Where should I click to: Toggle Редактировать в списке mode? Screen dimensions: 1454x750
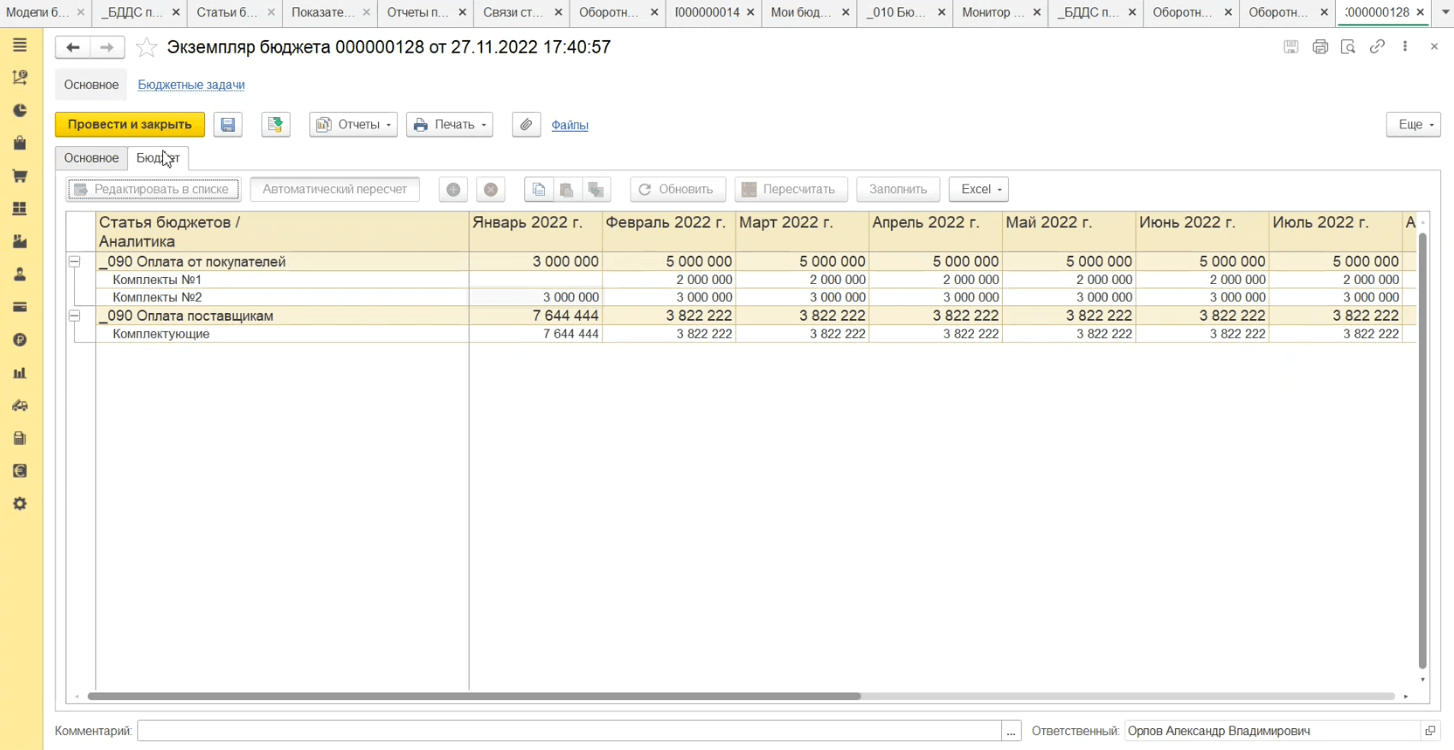(153, 189)
